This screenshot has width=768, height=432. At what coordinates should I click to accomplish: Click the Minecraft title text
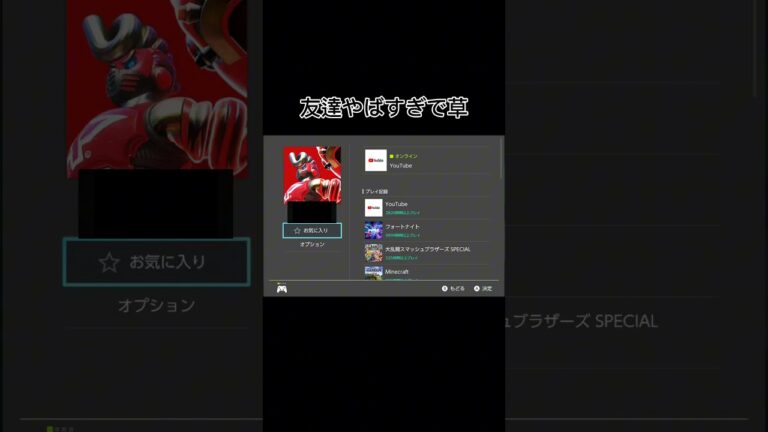(x=397, y=271)
